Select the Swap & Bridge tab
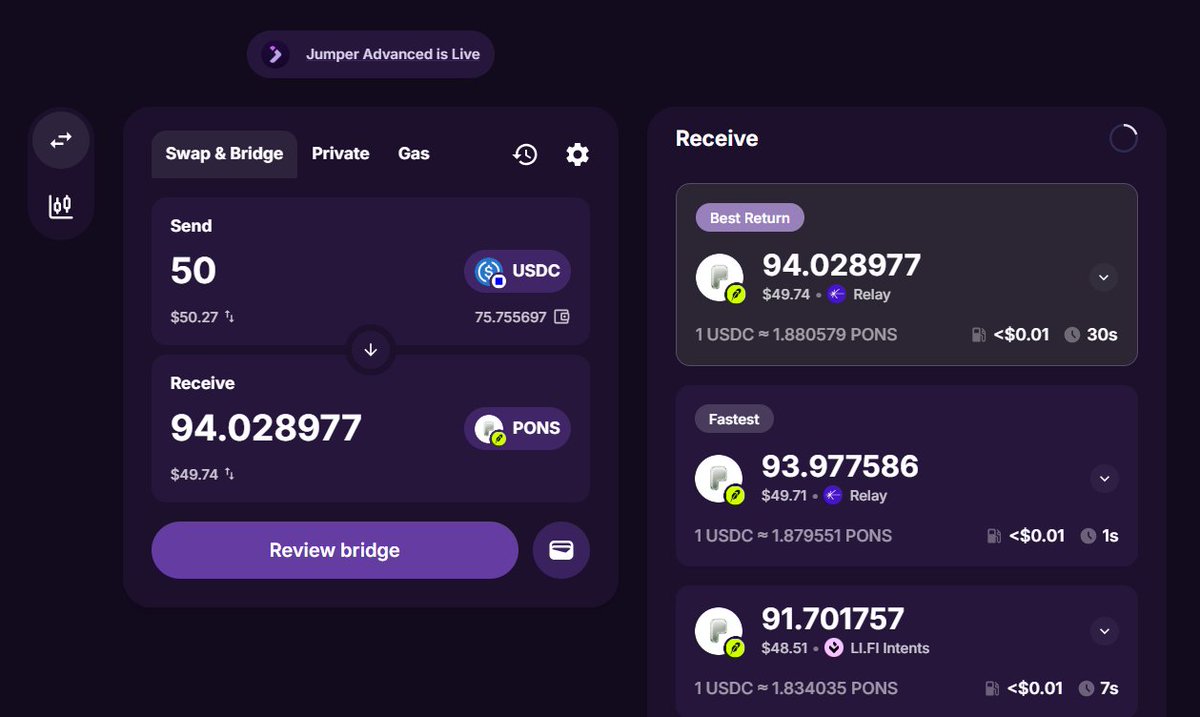 (224, 154)
